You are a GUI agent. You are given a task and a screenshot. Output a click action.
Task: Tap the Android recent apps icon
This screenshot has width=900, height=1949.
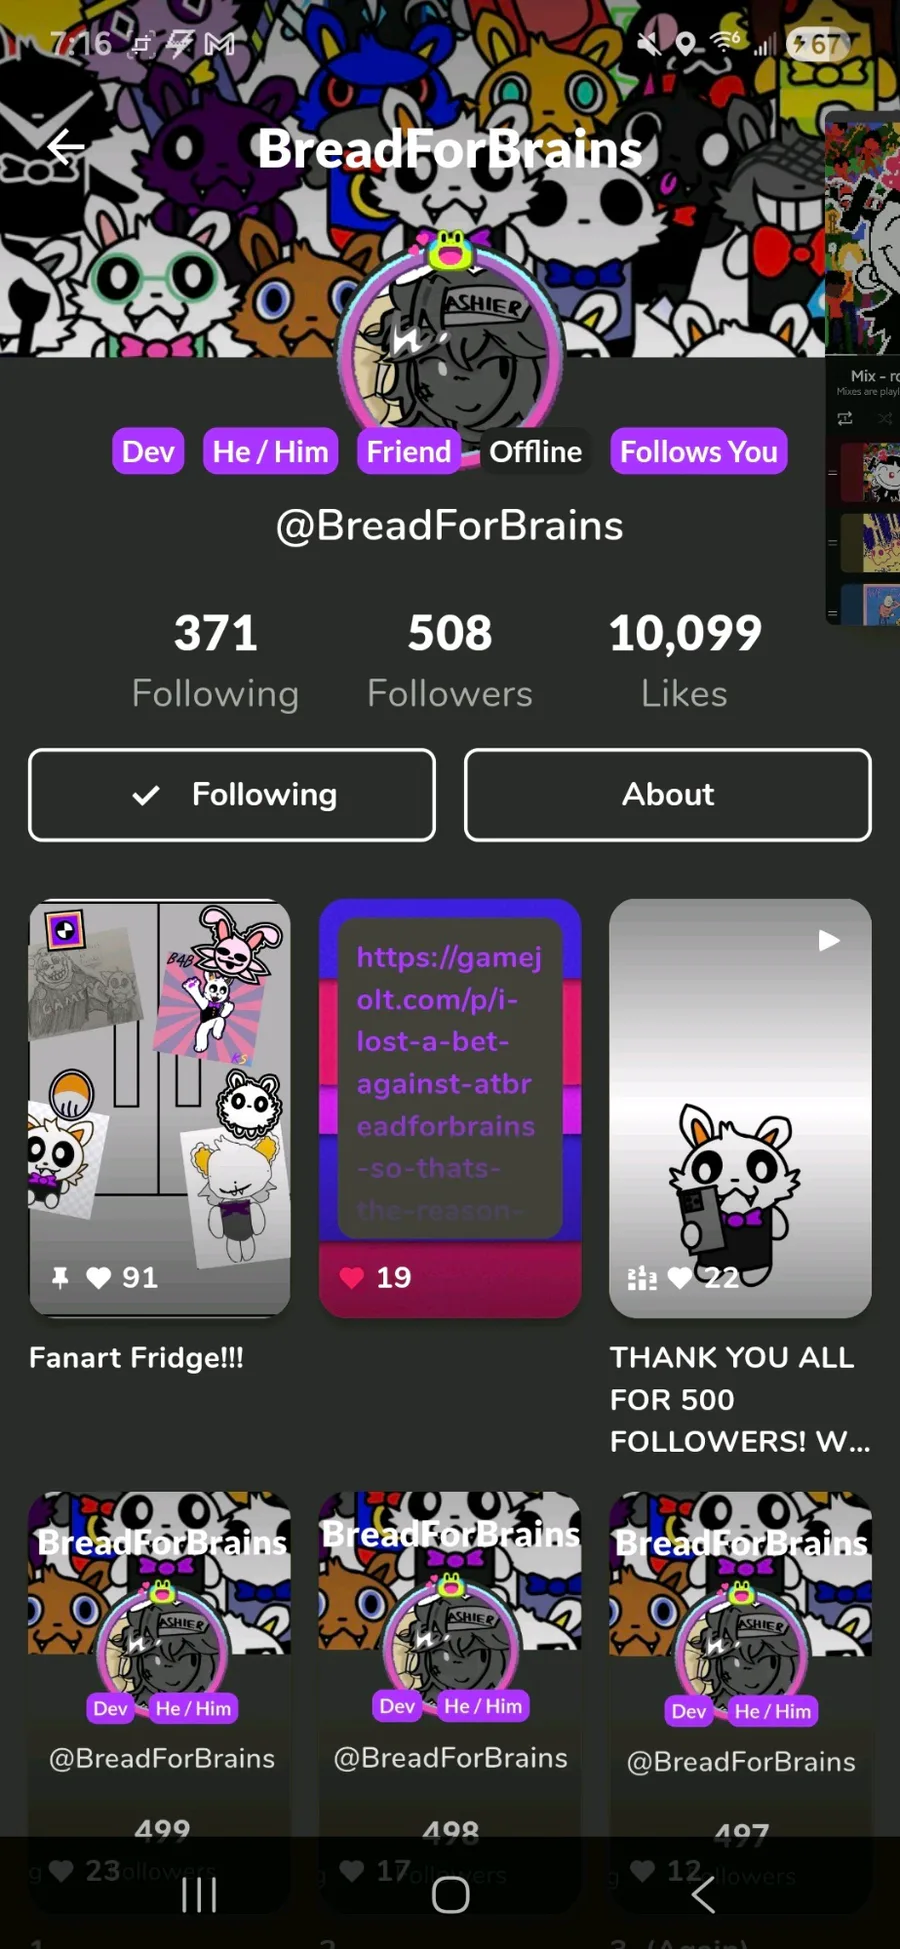click(x=199, y=1894)
